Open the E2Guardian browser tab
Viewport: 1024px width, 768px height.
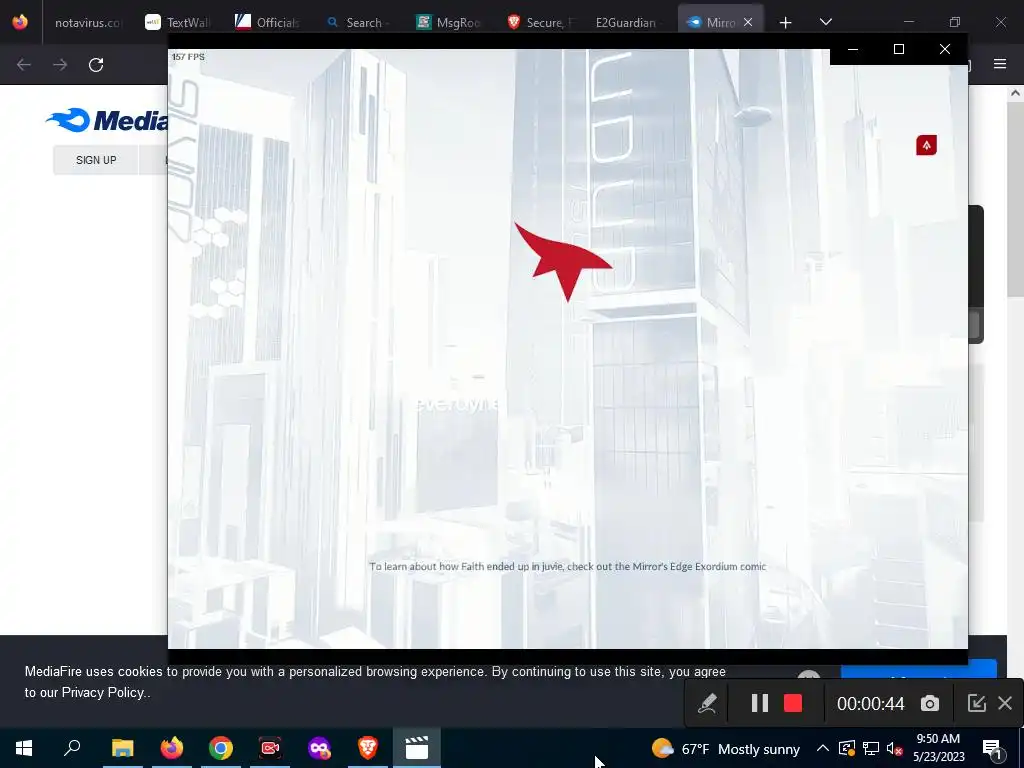point(626,22)
